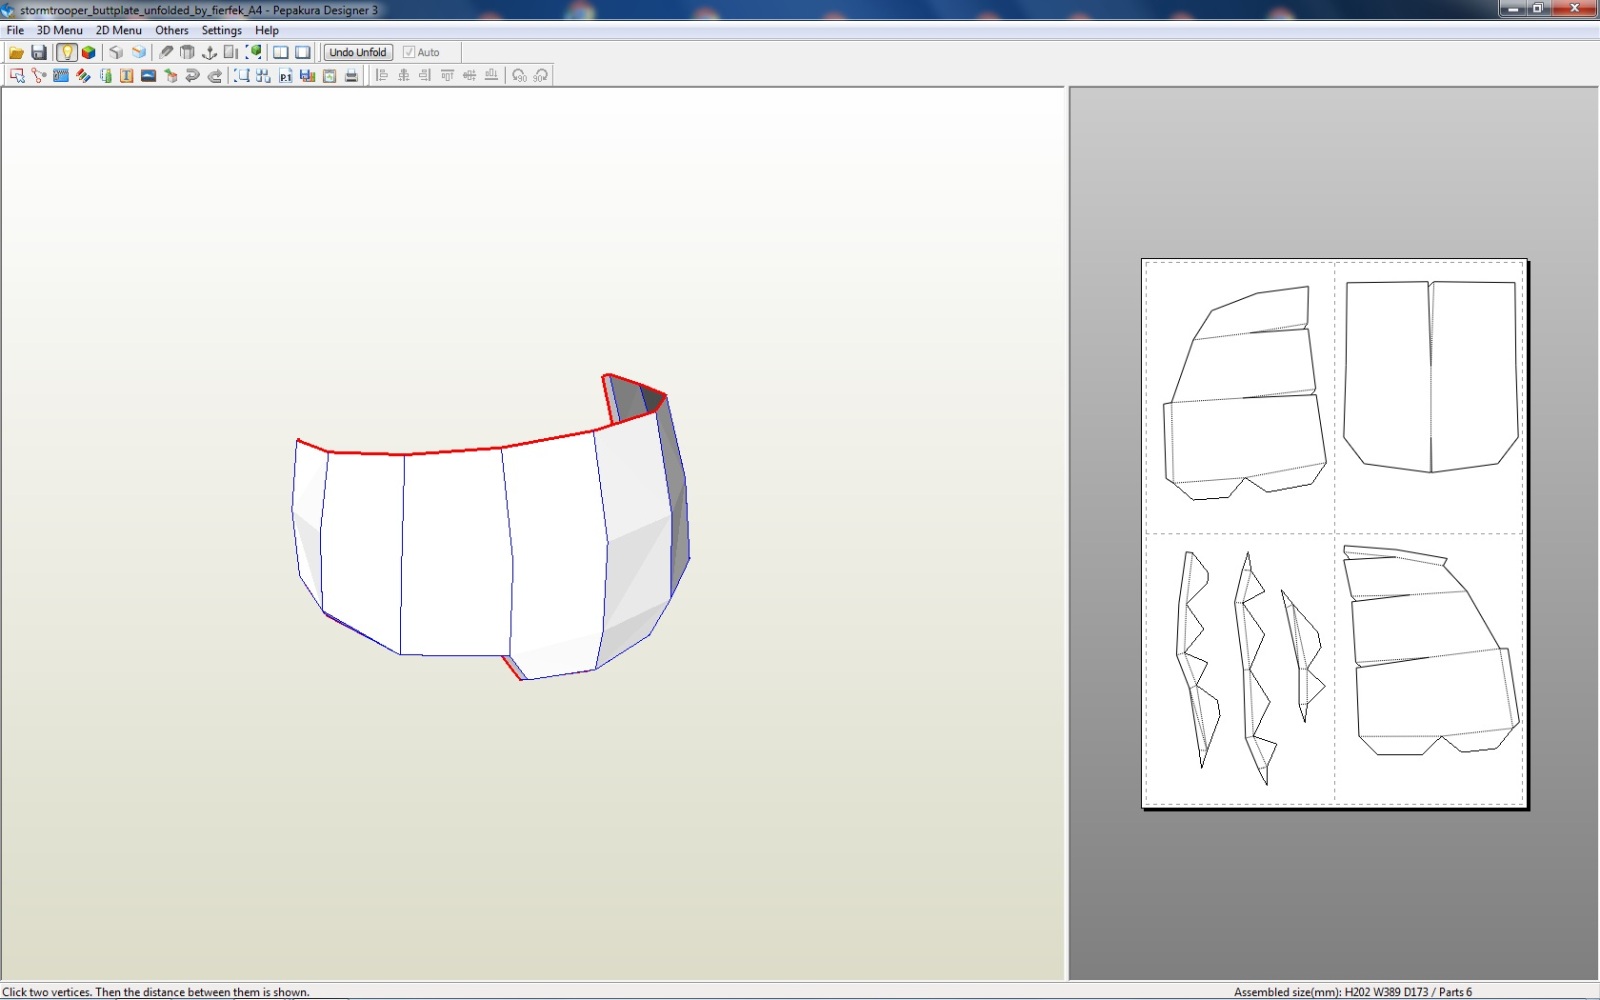
Task: Click the undo arrow icon
Action: click(193, 75)
